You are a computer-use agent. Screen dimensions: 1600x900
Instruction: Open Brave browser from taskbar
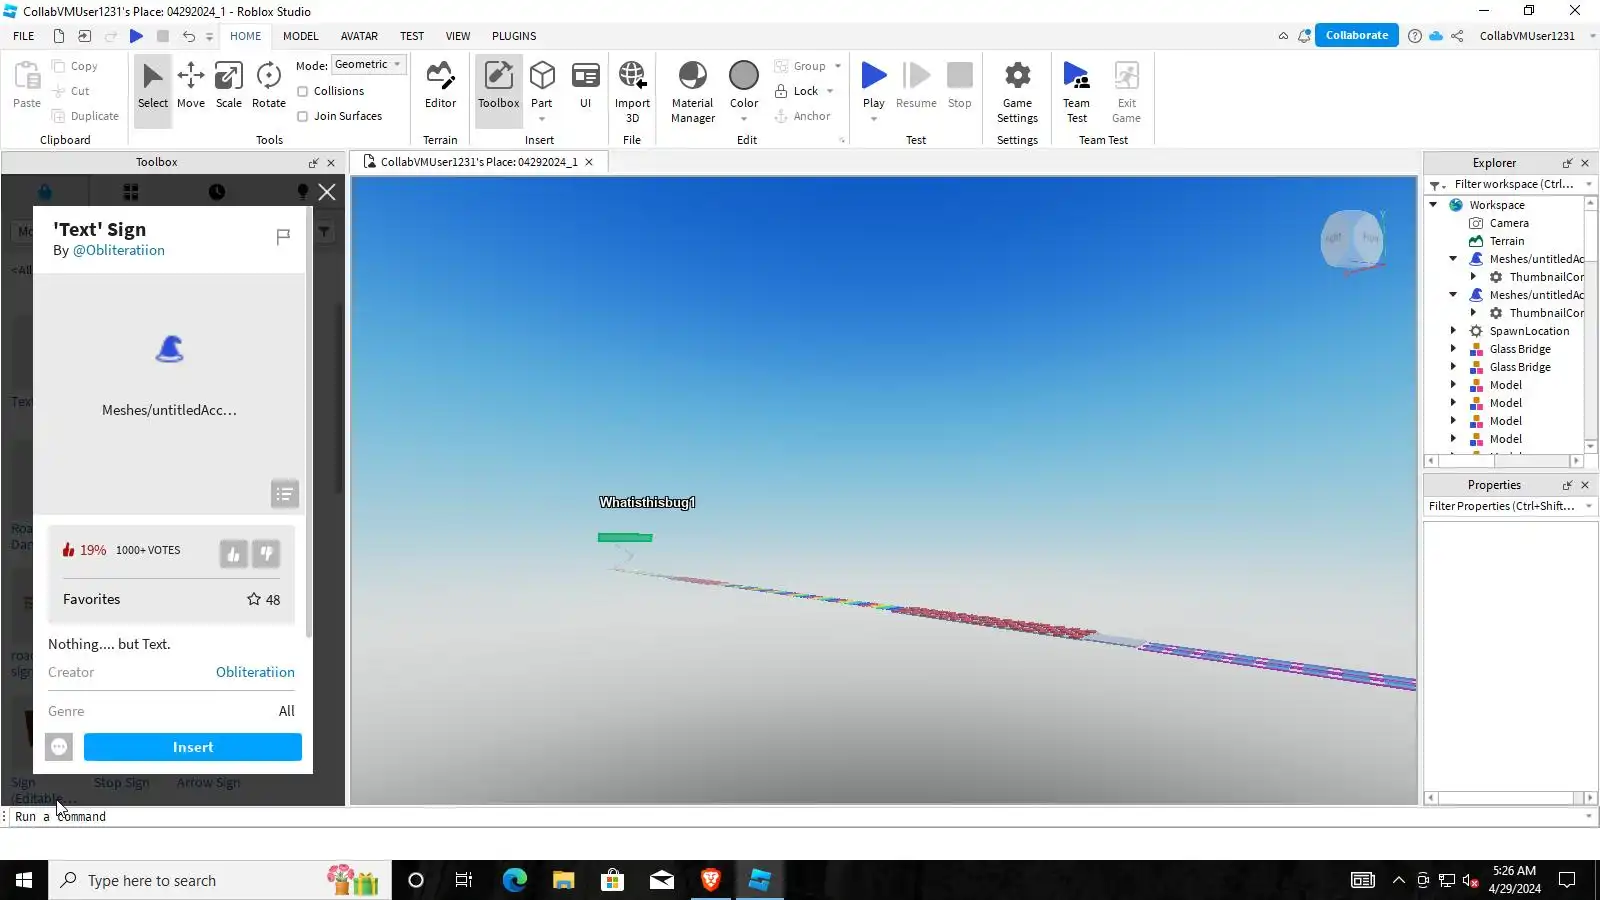coord(711,880)
